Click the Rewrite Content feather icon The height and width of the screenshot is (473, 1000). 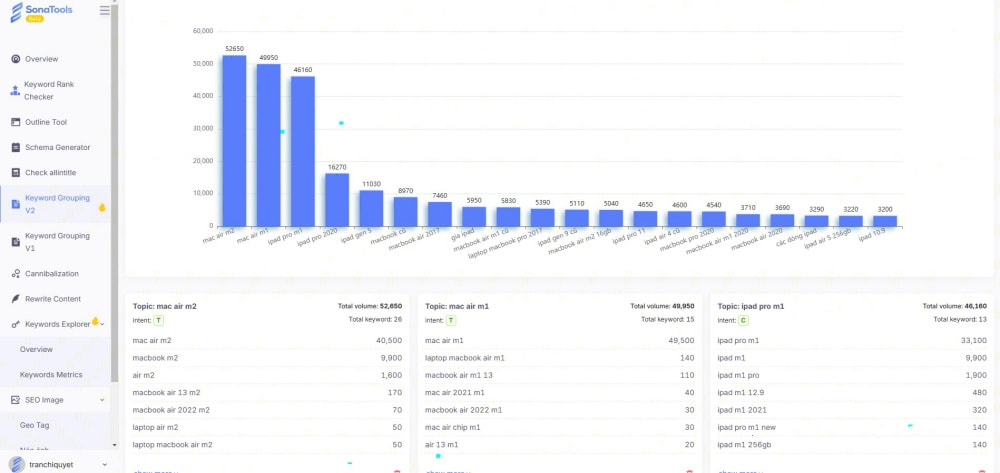(x=15, y=299)
